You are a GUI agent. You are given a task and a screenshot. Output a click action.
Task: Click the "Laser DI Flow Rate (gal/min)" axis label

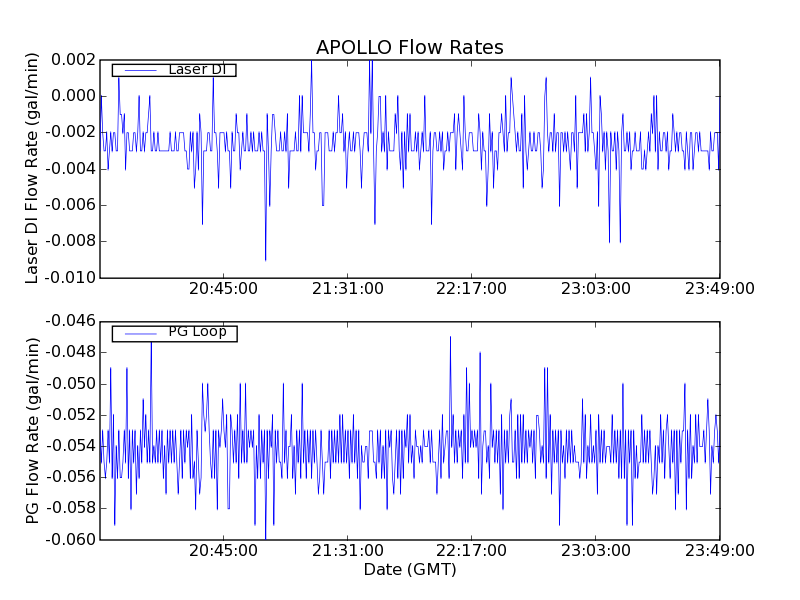click(x=32, y=168)
